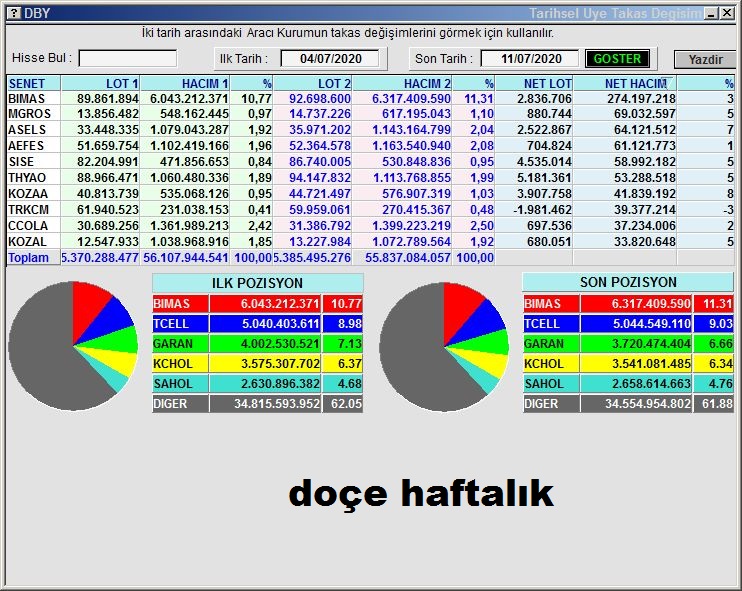Click BIMAS LOT 1 value 89.861.894

coord(108,98)
